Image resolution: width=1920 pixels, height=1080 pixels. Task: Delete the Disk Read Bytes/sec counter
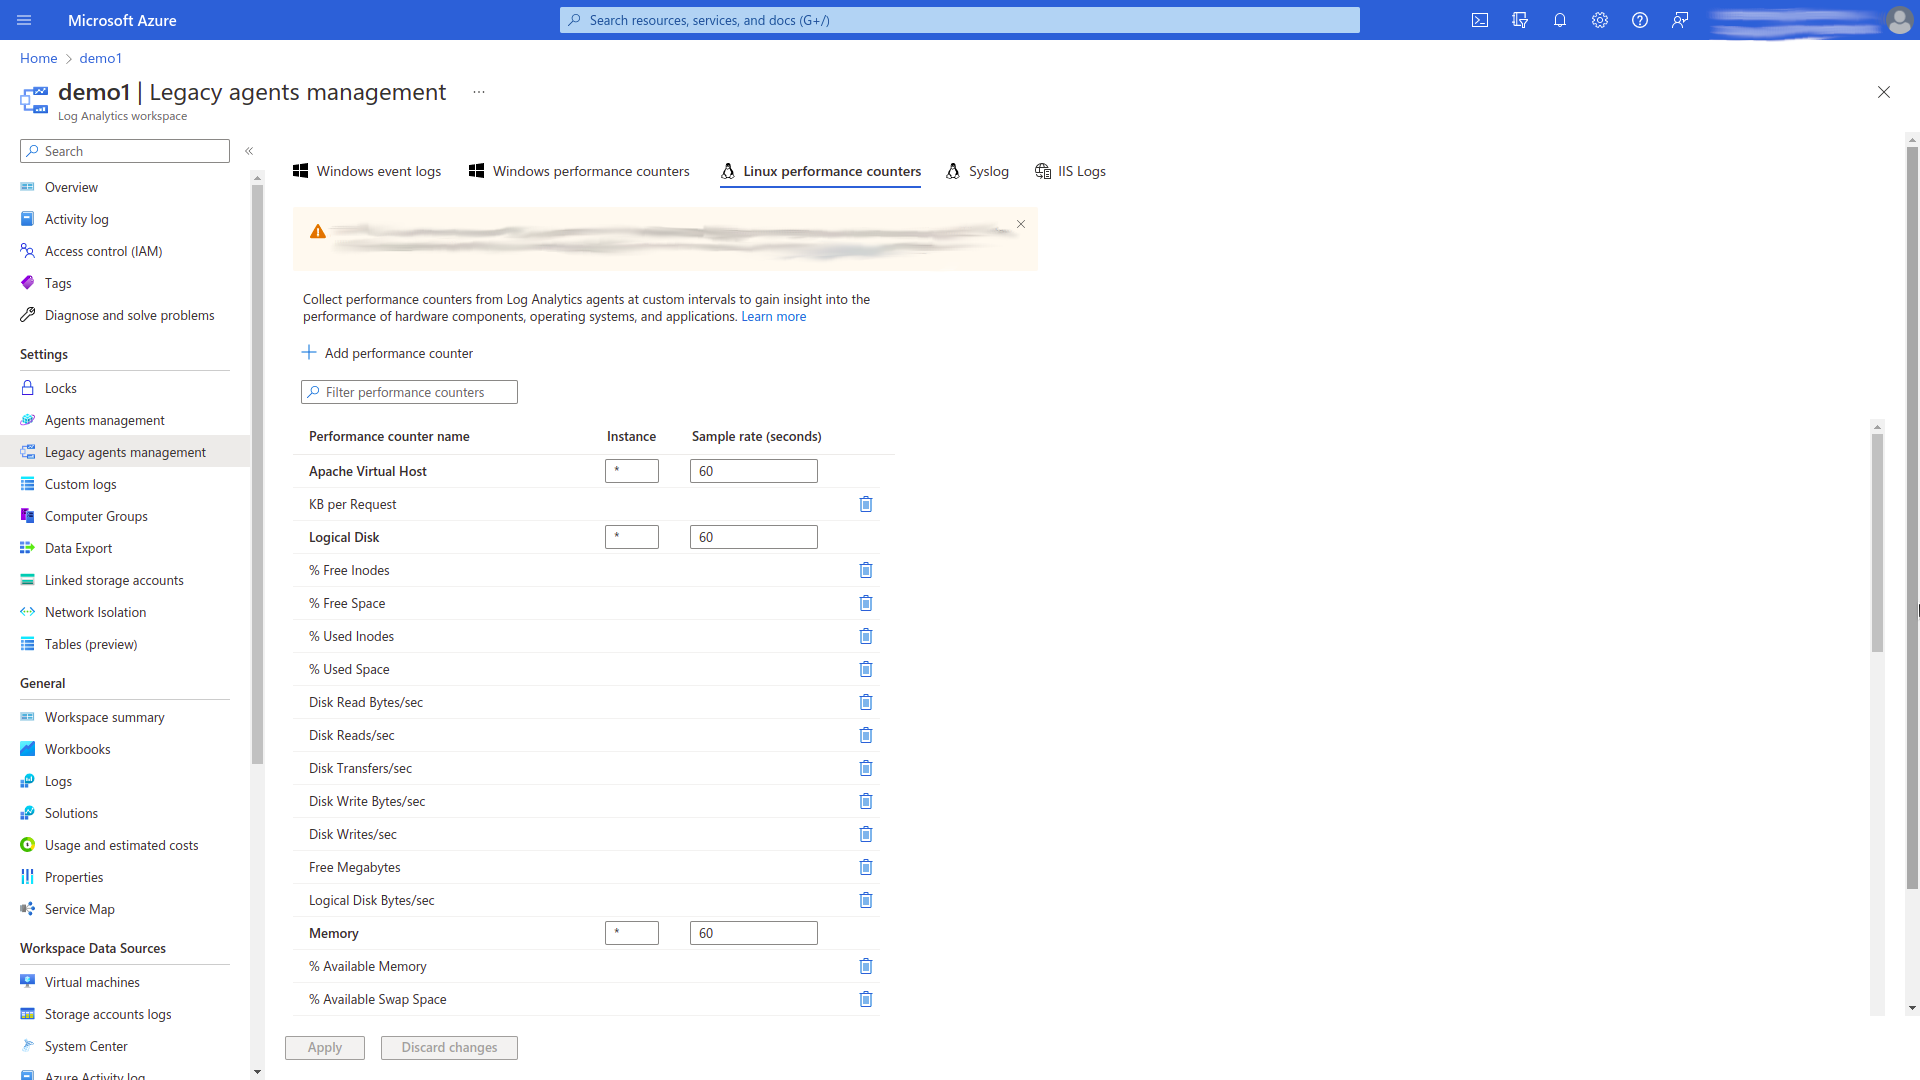click(866, 702)
